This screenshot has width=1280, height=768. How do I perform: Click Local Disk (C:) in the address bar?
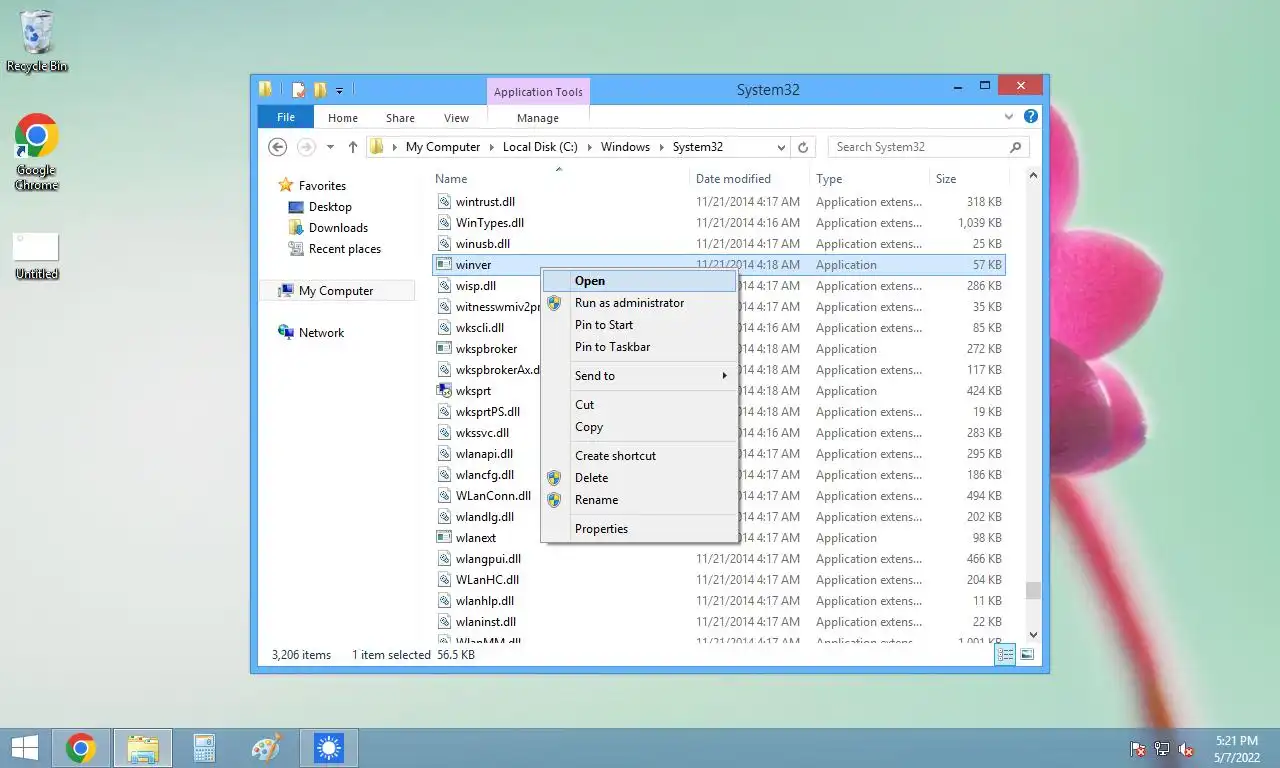(540, 147)
